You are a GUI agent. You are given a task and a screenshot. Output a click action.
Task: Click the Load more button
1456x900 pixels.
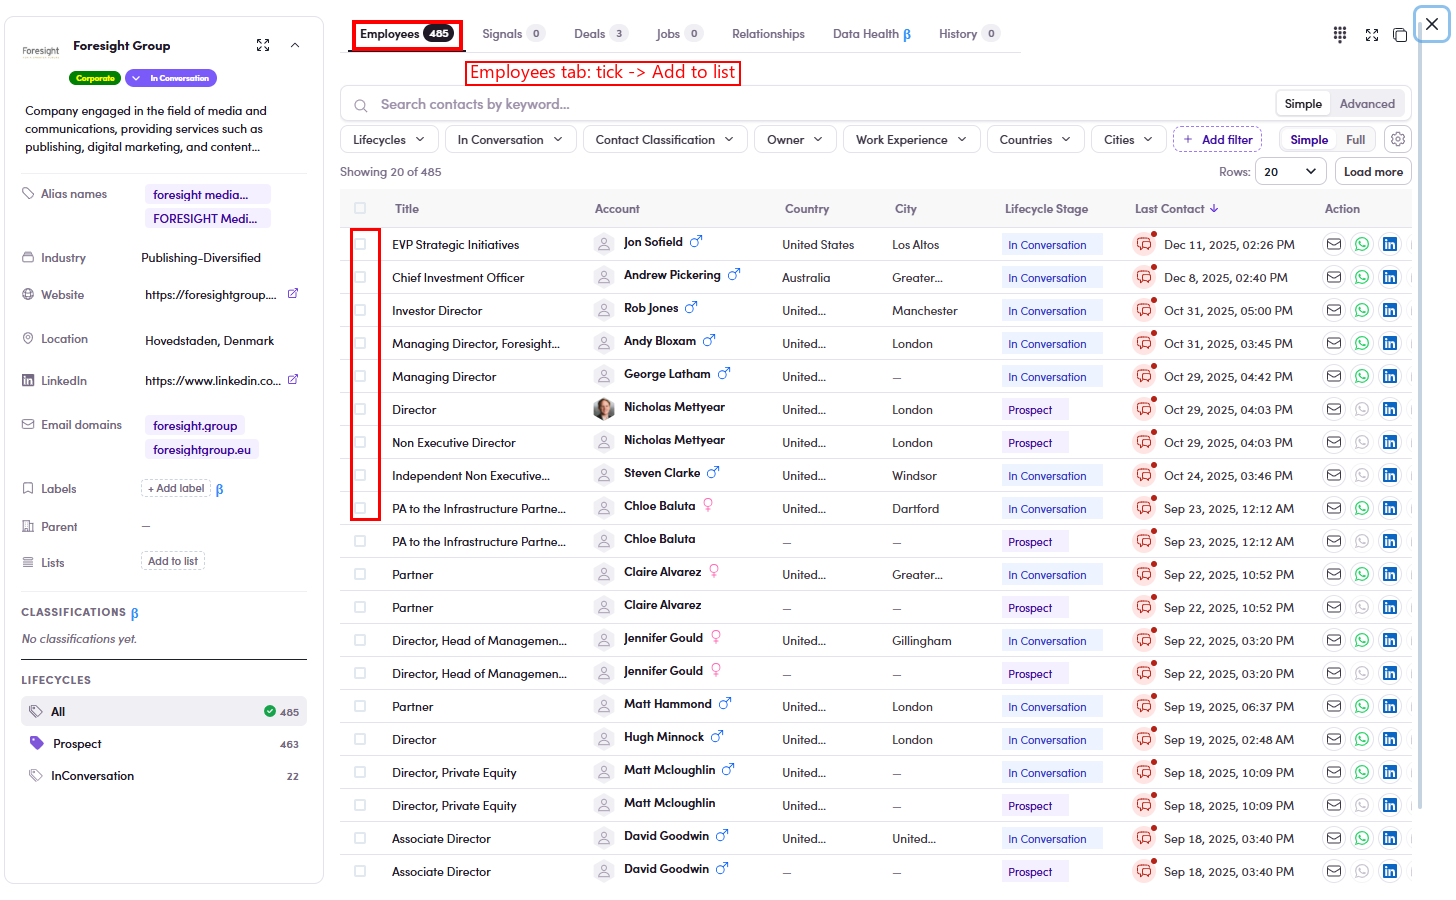[x=1373, y=172]
